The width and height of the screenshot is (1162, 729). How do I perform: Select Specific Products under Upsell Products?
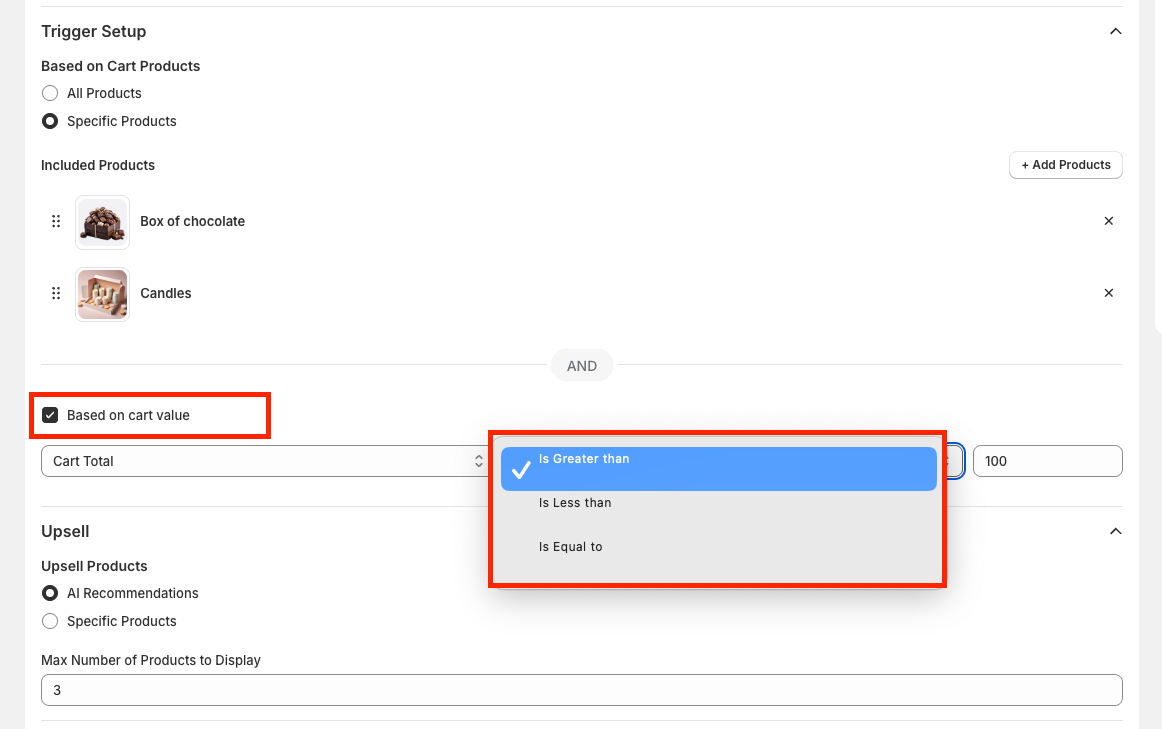coord(50,621)
